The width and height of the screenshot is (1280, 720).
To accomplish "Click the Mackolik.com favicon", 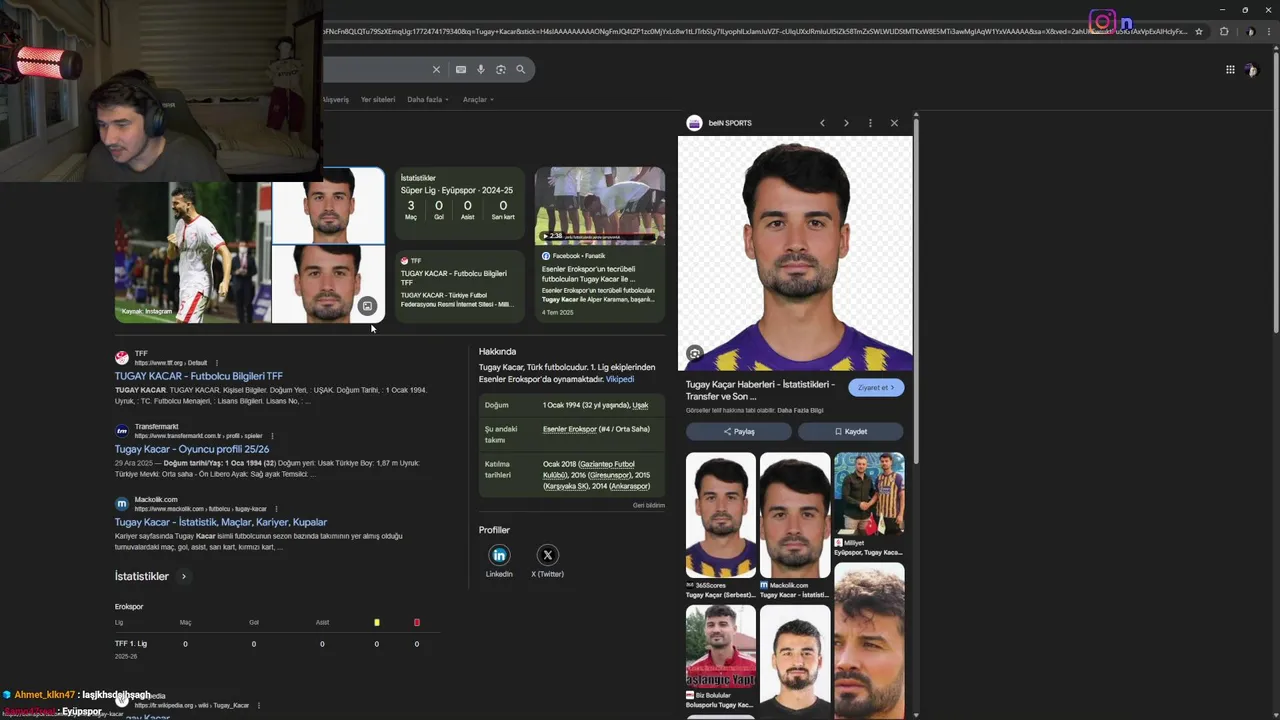I will [x=122, y=504].
